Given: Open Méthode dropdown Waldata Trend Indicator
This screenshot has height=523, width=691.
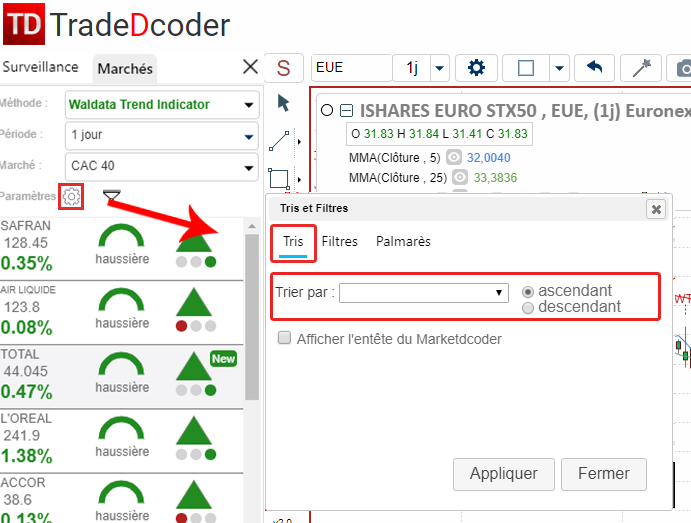Looking at the screenshot, I should tap(162, 105).
